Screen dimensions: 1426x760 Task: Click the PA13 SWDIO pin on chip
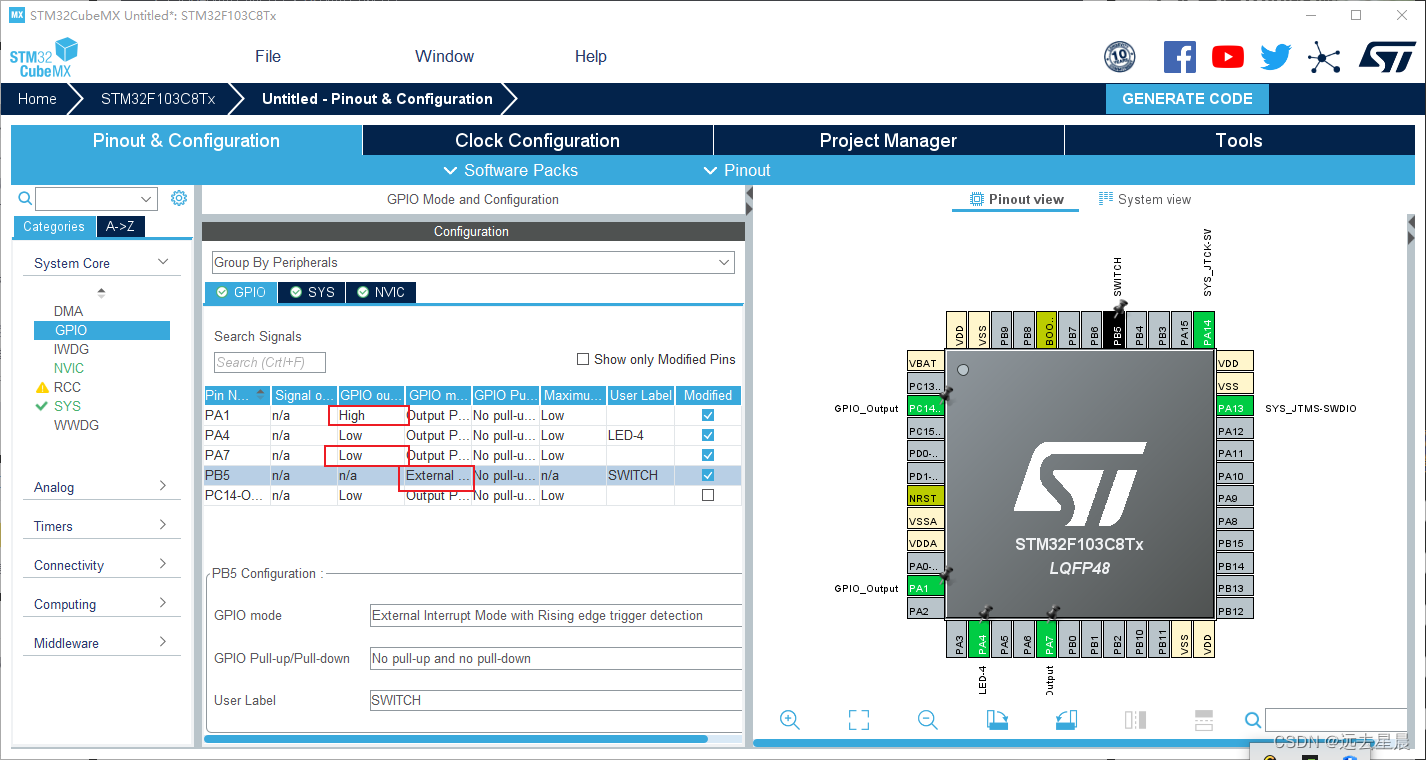pos(1235,408)
